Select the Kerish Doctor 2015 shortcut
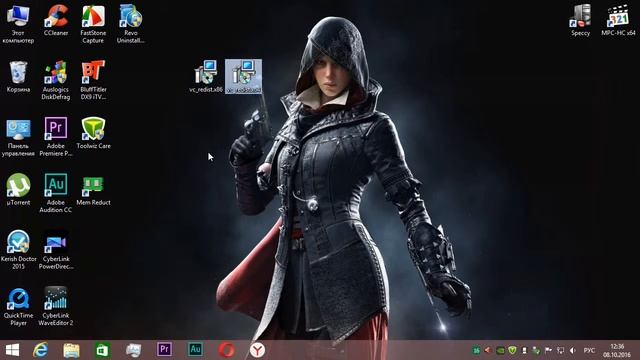640x360 pixels. (18, 250)
